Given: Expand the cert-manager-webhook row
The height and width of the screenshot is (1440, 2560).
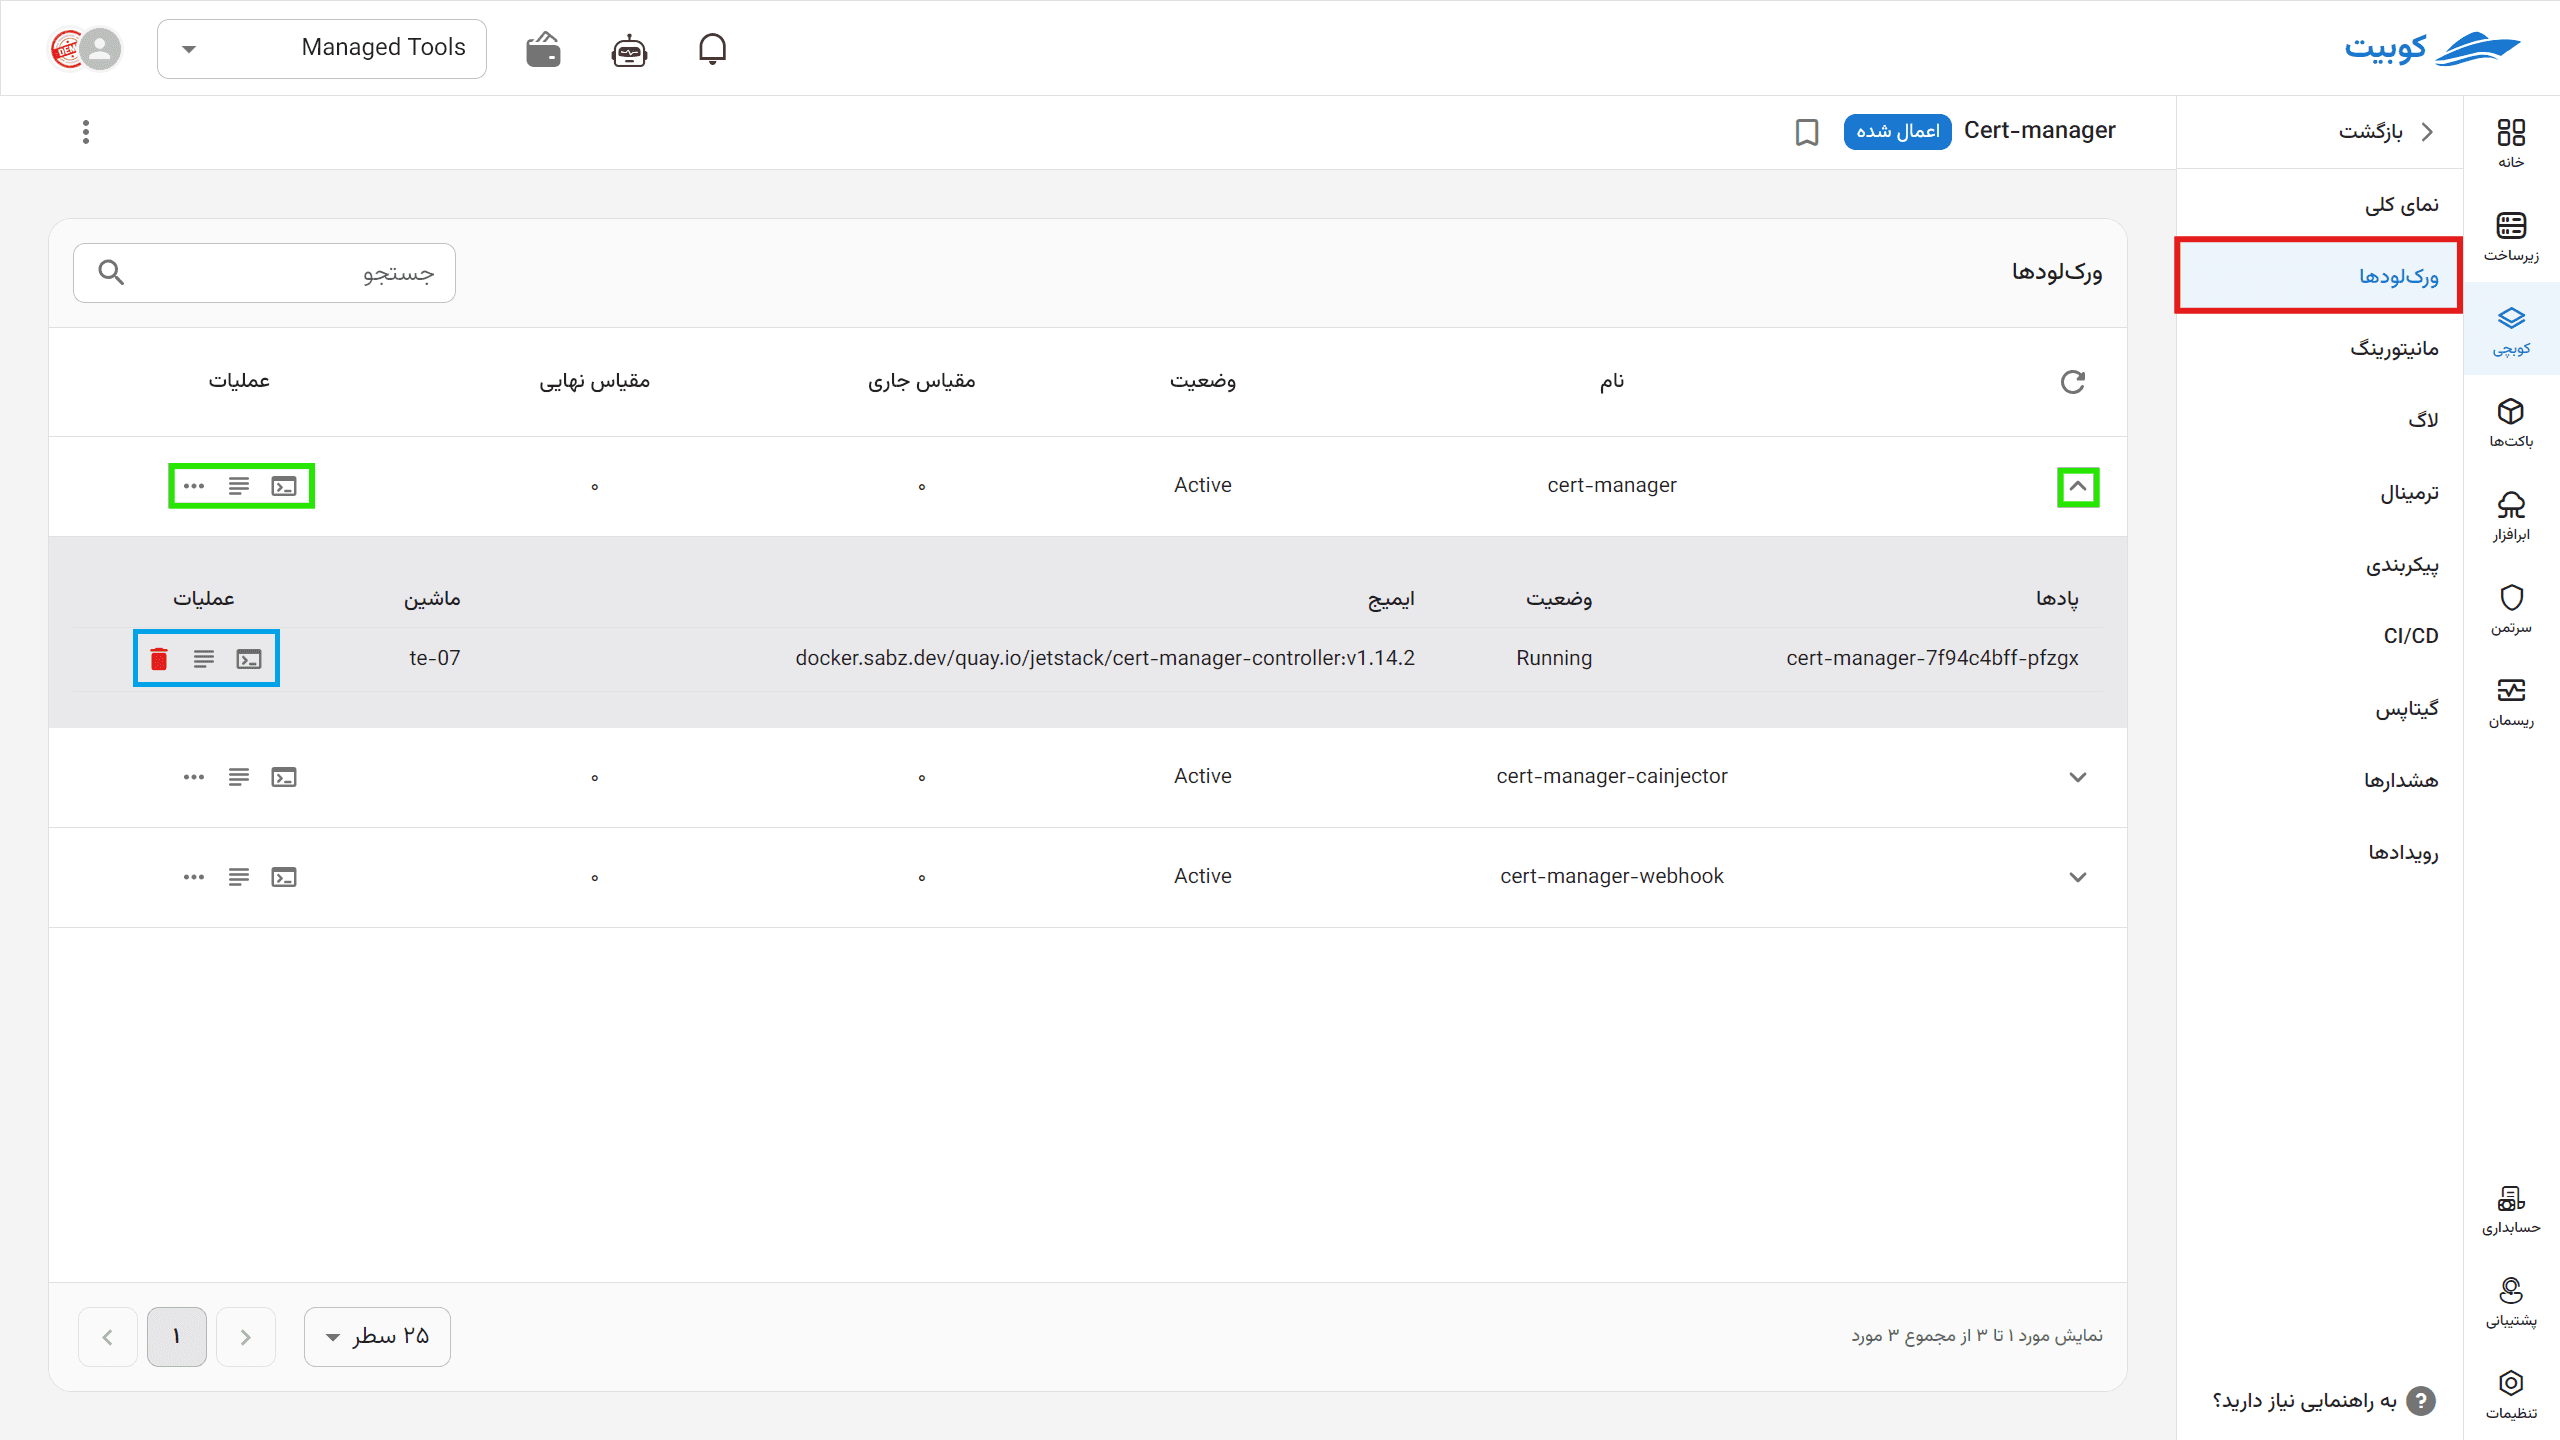Looking at the screenshot, I should coord(2078,877).
